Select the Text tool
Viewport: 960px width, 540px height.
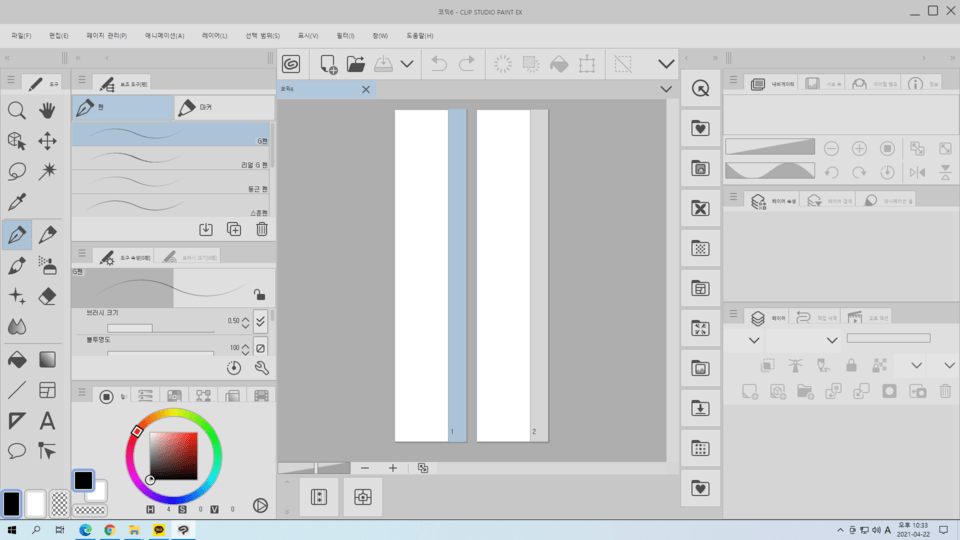pyautogui.click(x=47, y=421)
